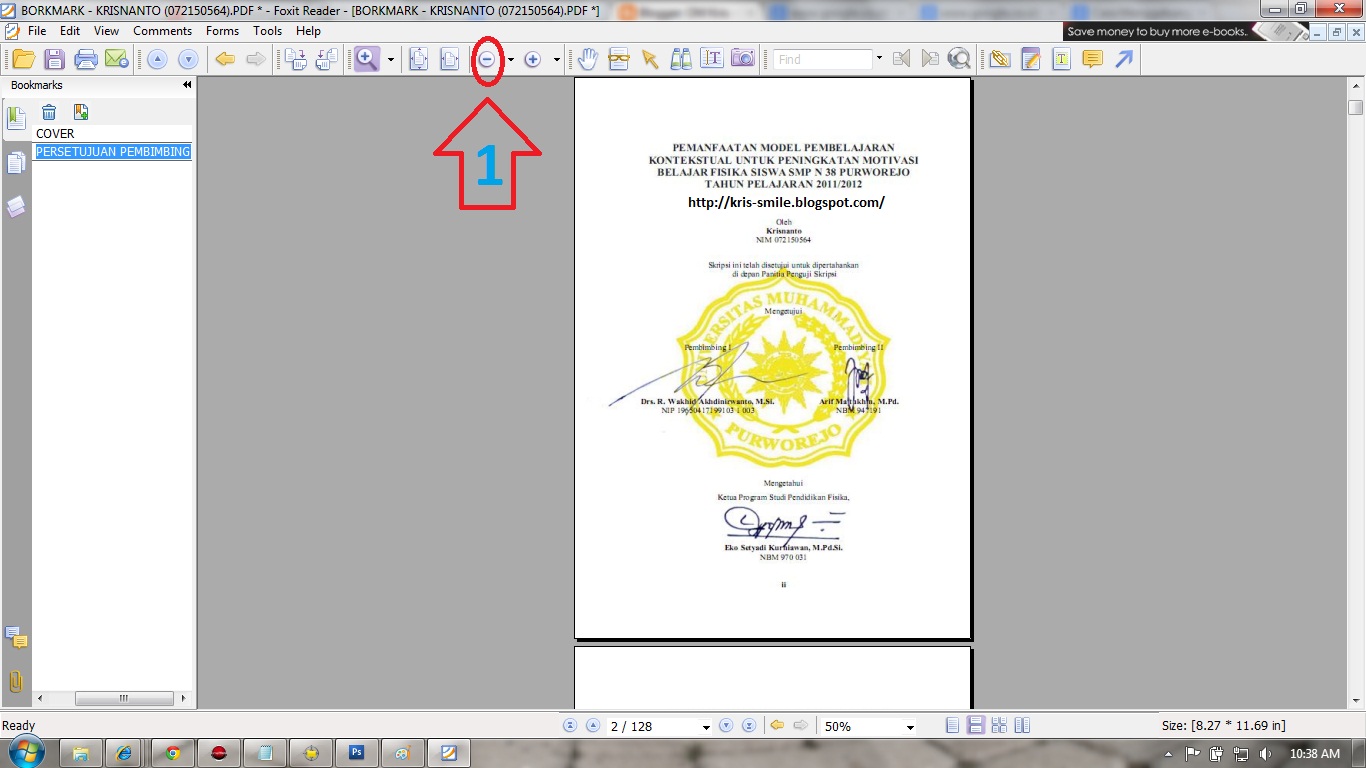Select the Marquee Zoom tool
1366x768 pixels.
(x=366, y=58)
